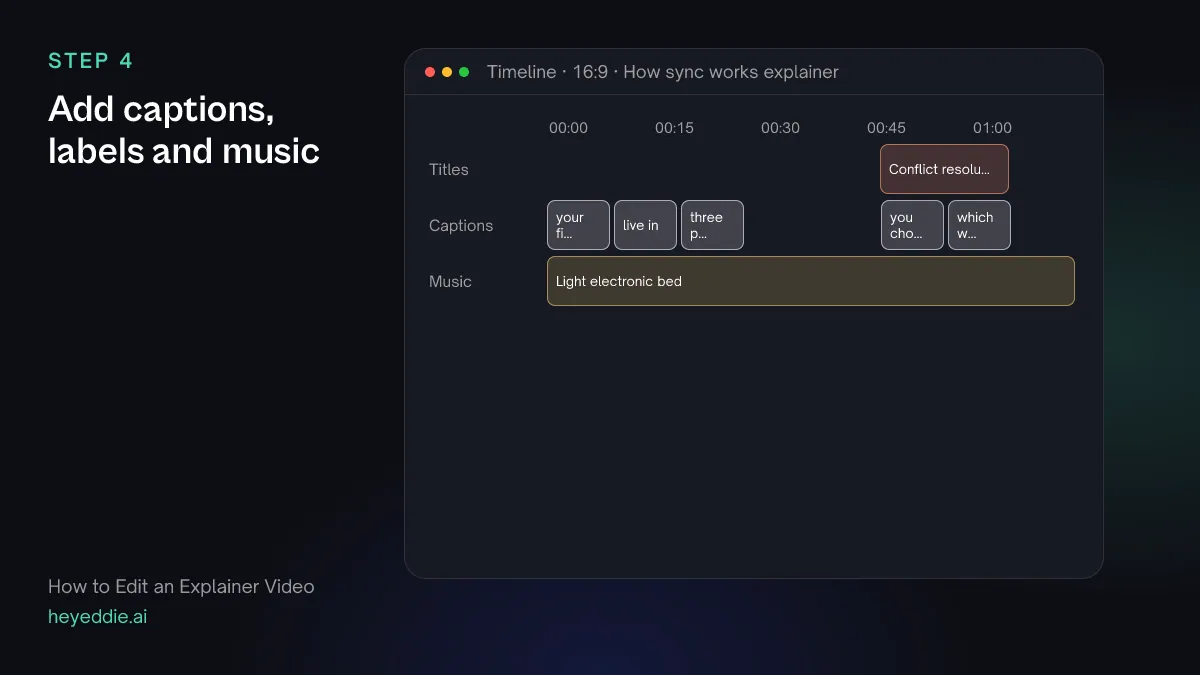This screenshot has height=675, width=1200.
Task: Jump to the 00:30 timeline marker
Action: 780,128
